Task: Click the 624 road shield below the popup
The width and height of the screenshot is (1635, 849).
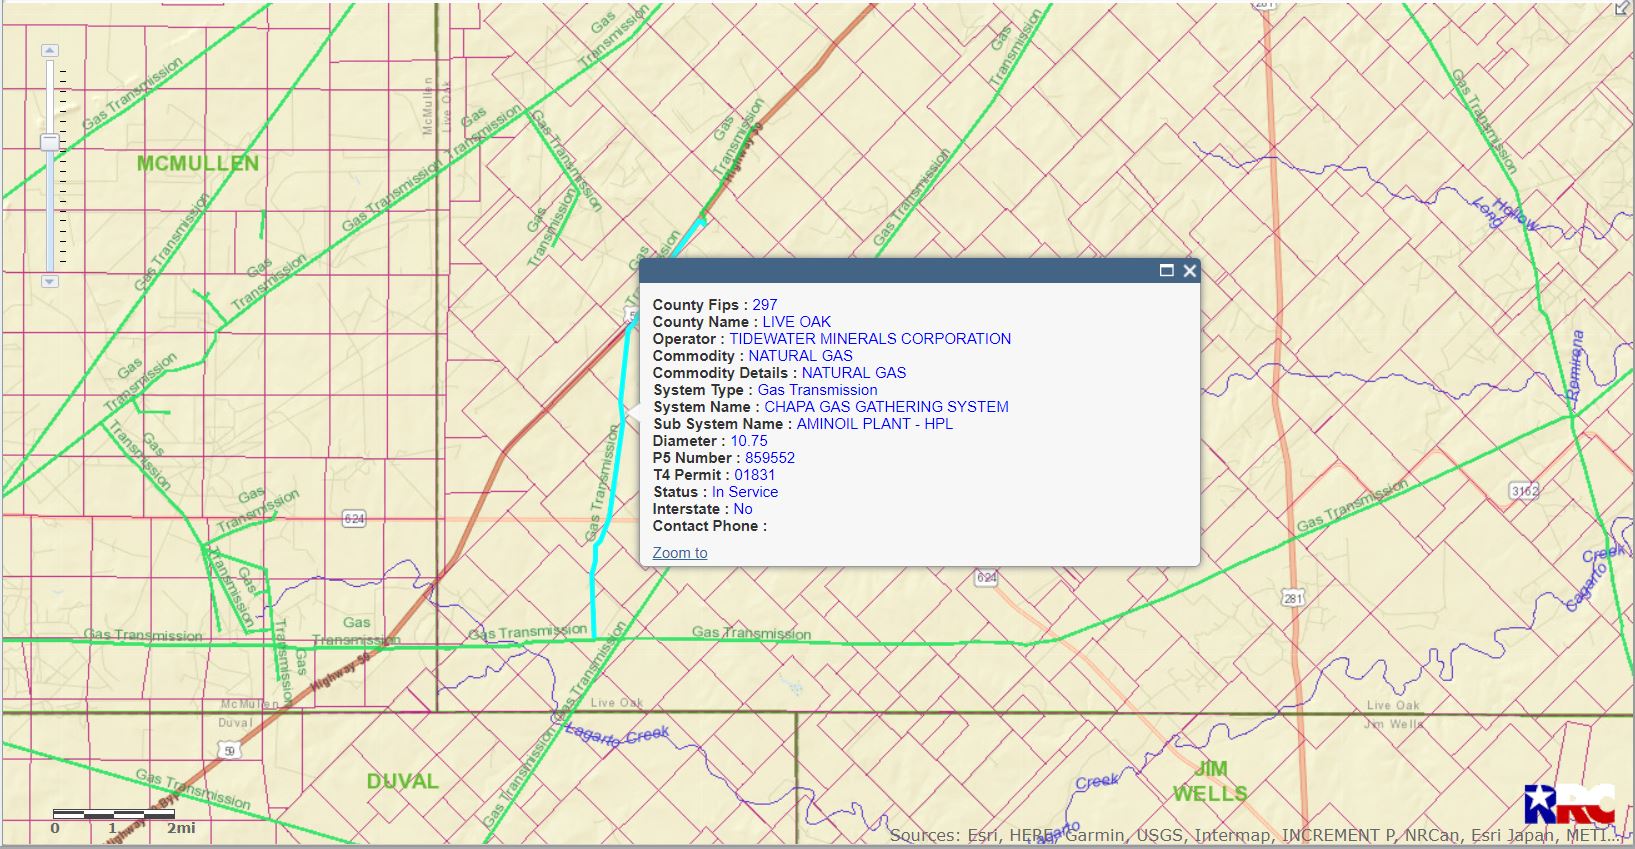Action: pos(986,578)
